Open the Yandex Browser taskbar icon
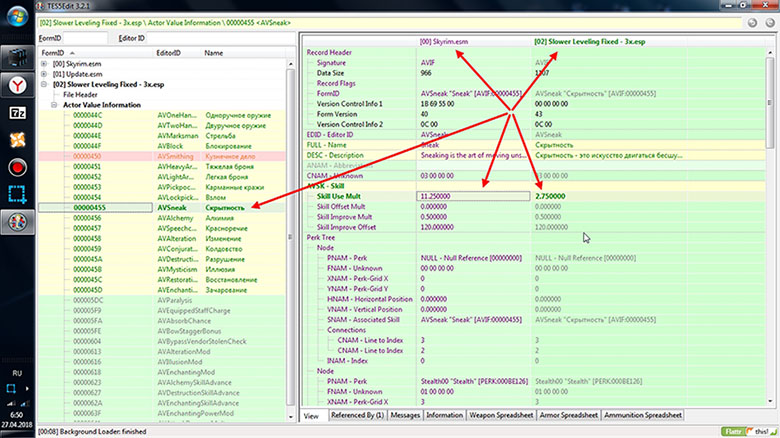 tap(17, 86)
